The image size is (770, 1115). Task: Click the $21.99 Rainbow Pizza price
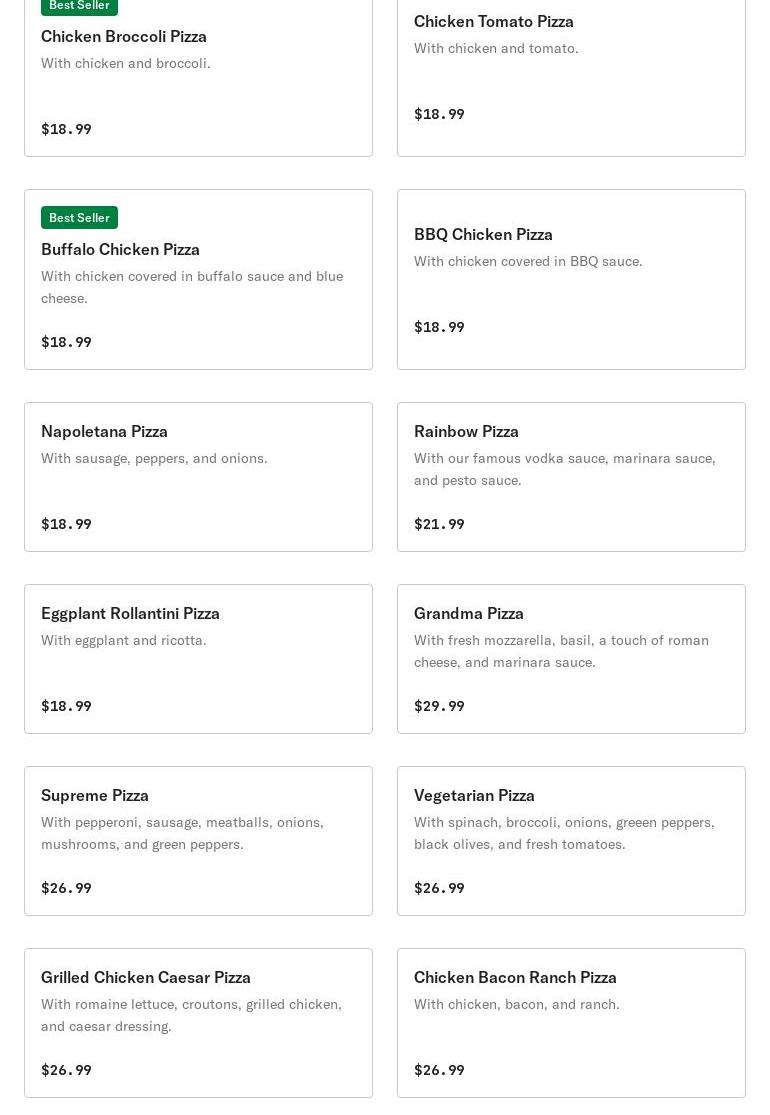click(439, 524)
